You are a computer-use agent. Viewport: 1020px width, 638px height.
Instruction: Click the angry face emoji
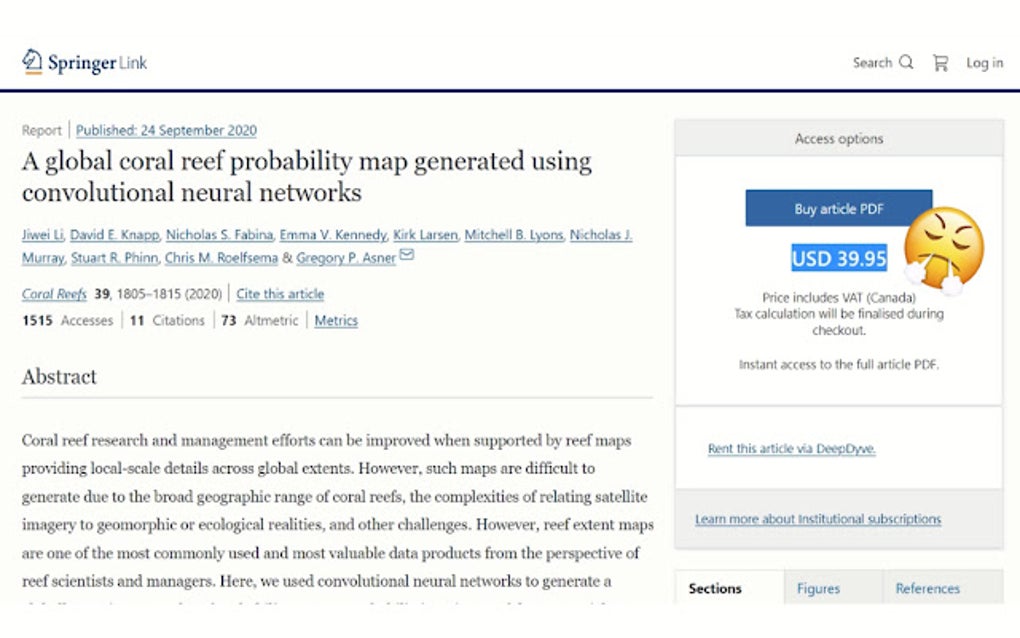point(942,250)
